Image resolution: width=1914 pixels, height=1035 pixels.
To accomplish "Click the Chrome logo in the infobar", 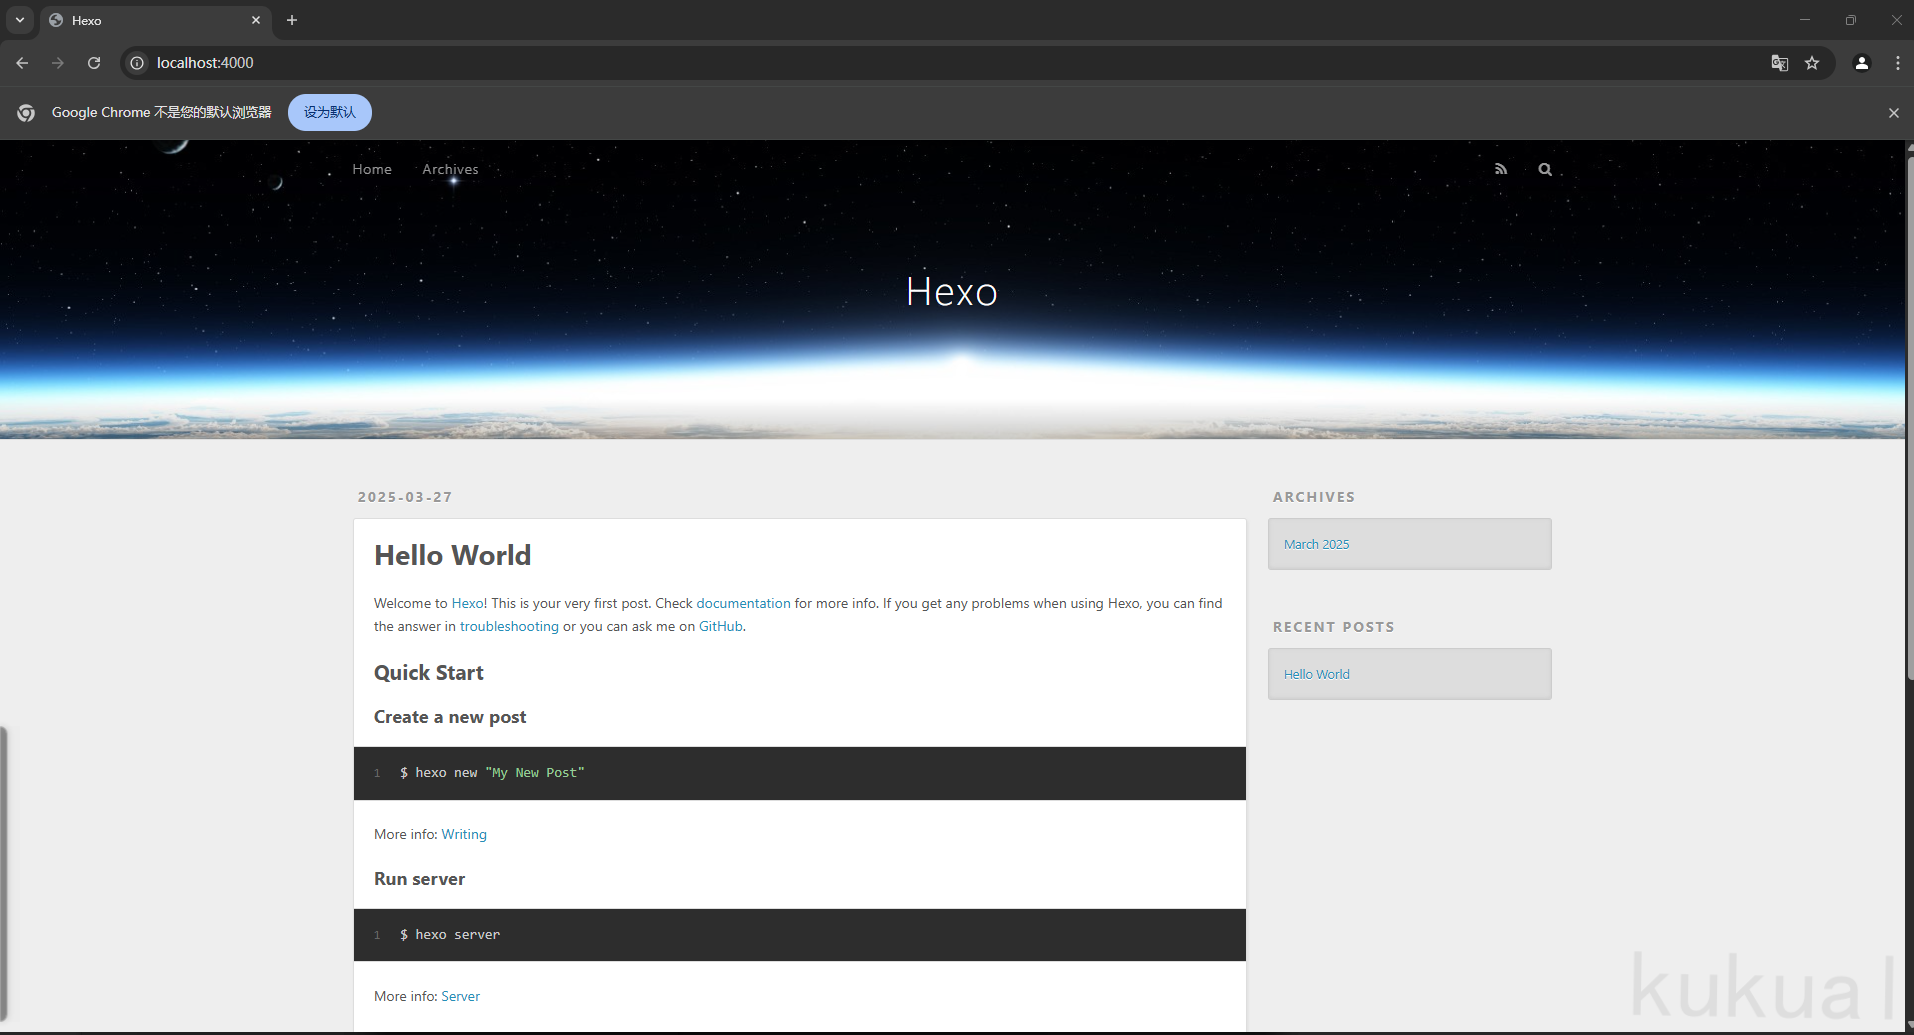I will point(26,113).
